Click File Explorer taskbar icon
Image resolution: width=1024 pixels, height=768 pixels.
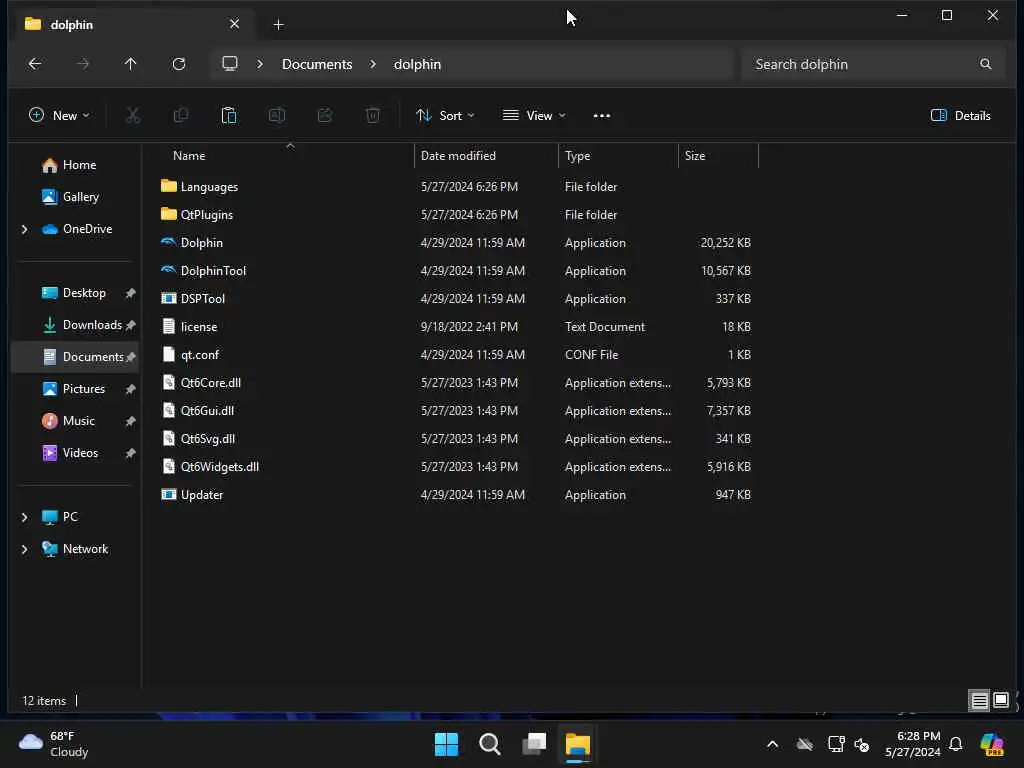[577, 744]
